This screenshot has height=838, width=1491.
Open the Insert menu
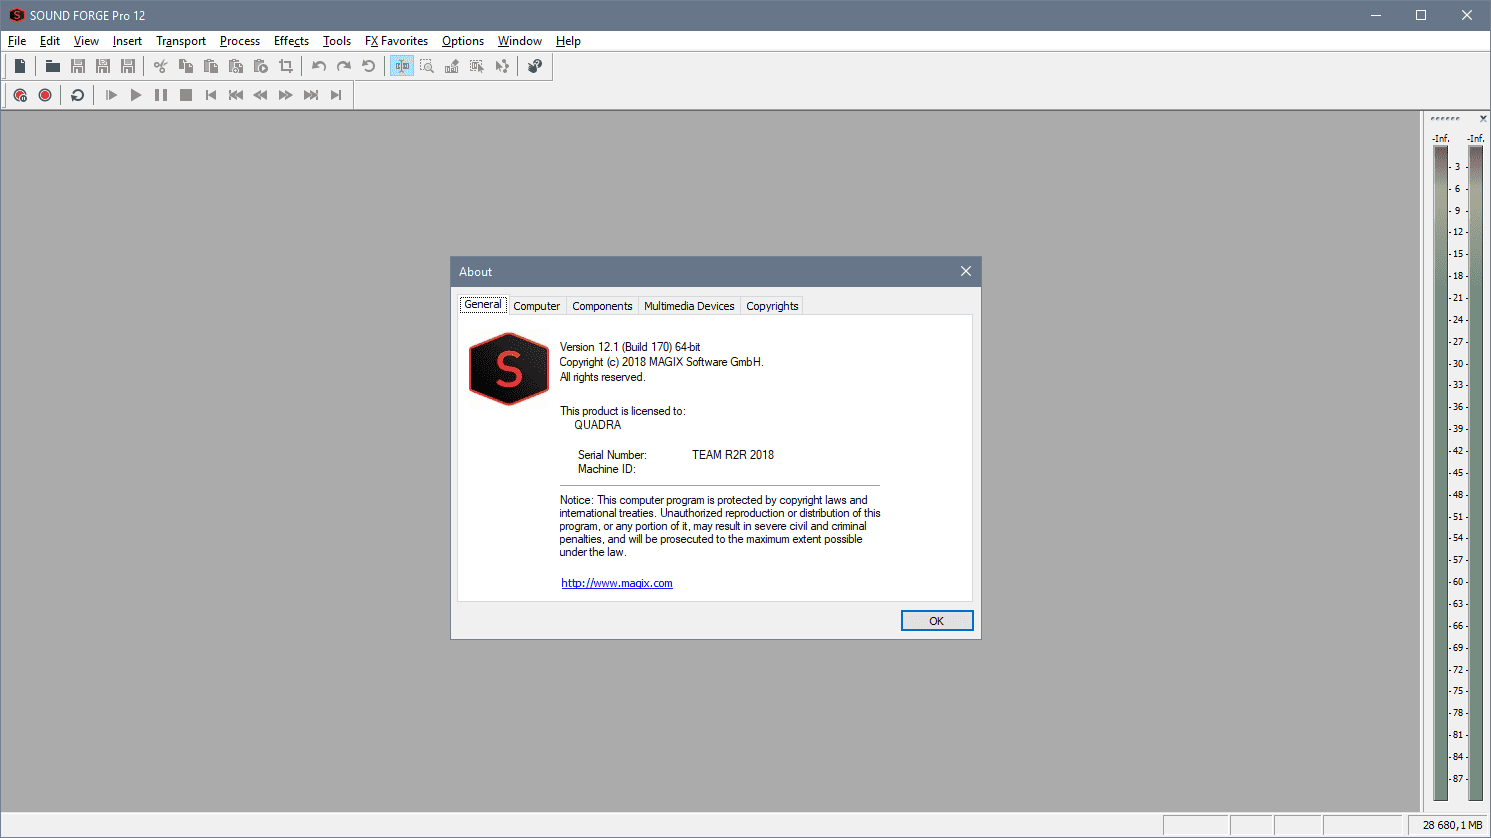tap(127, 41)
